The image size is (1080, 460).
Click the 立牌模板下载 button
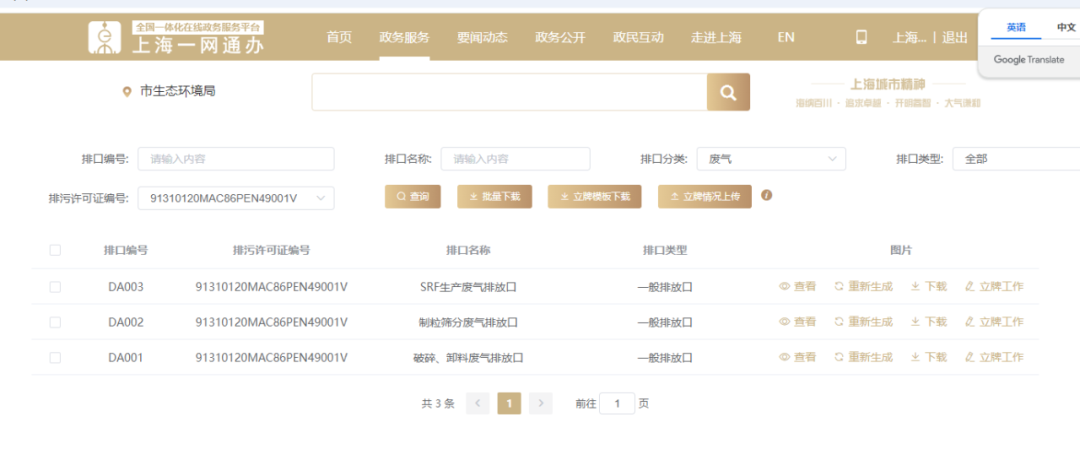point(595,196)
